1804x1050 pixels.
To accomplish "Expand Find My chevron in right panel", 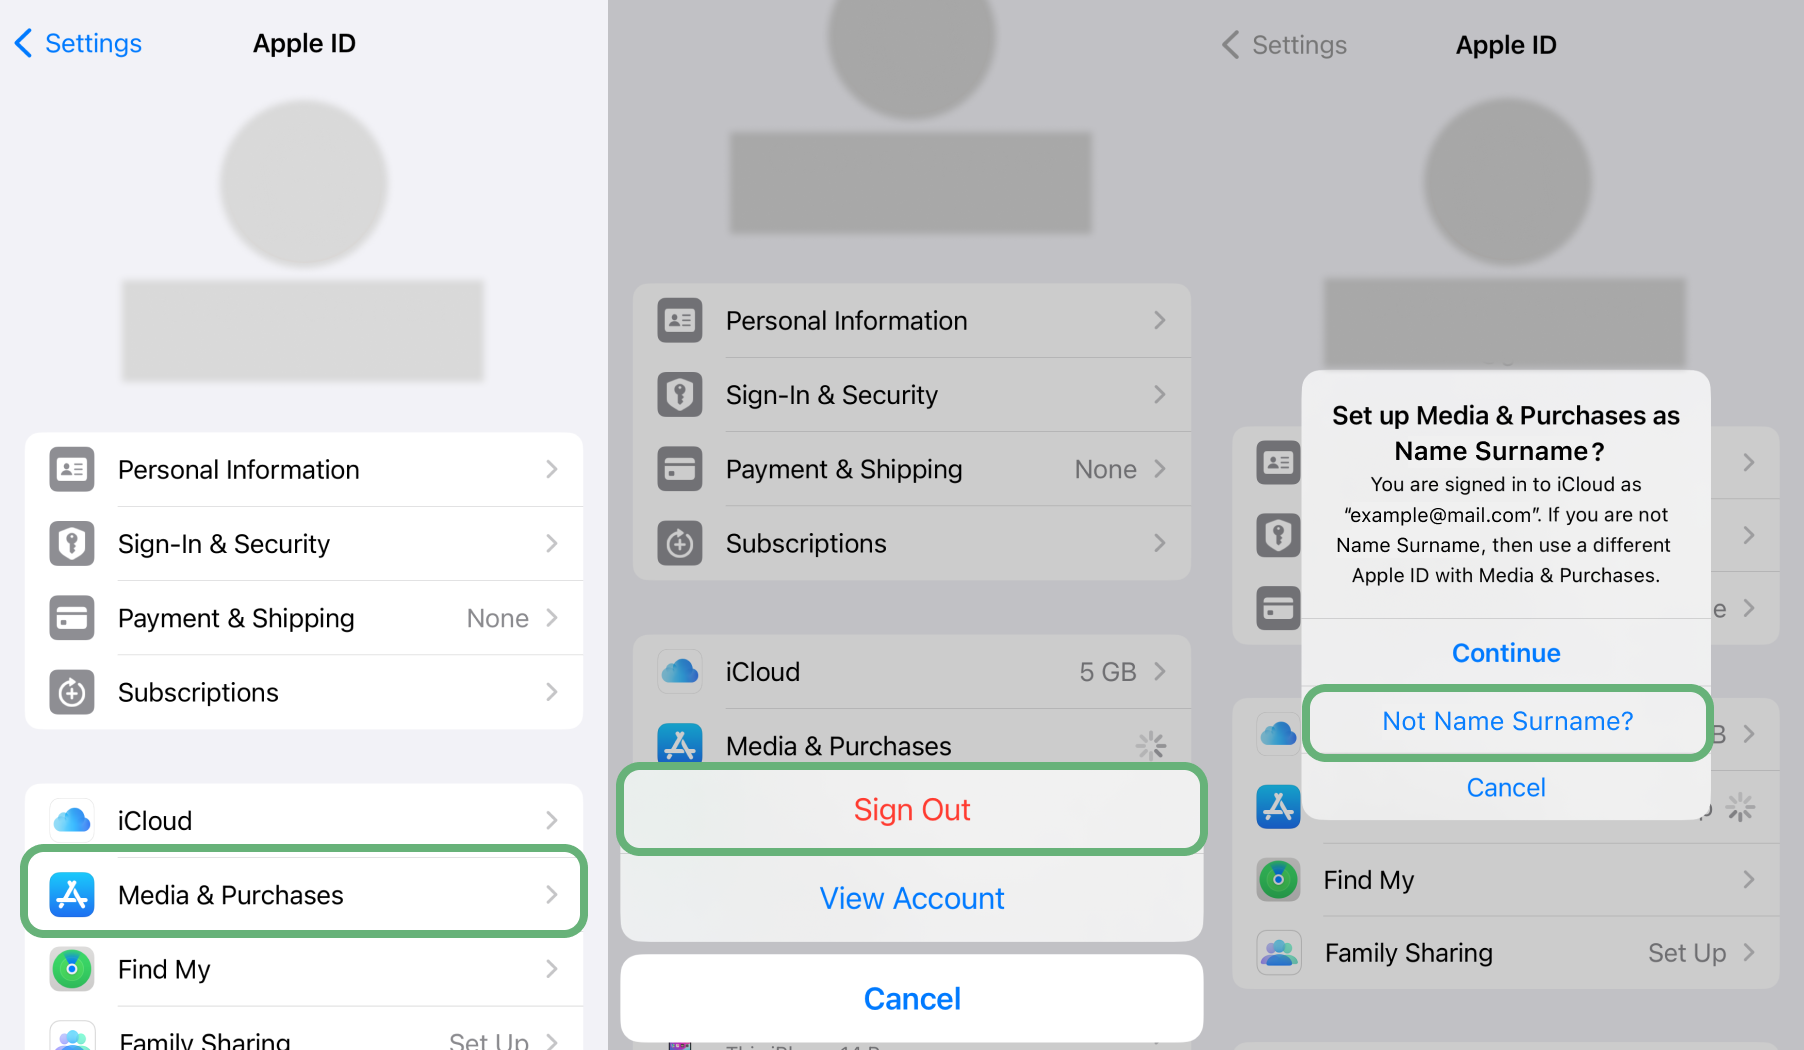I will coord(1749,880).
